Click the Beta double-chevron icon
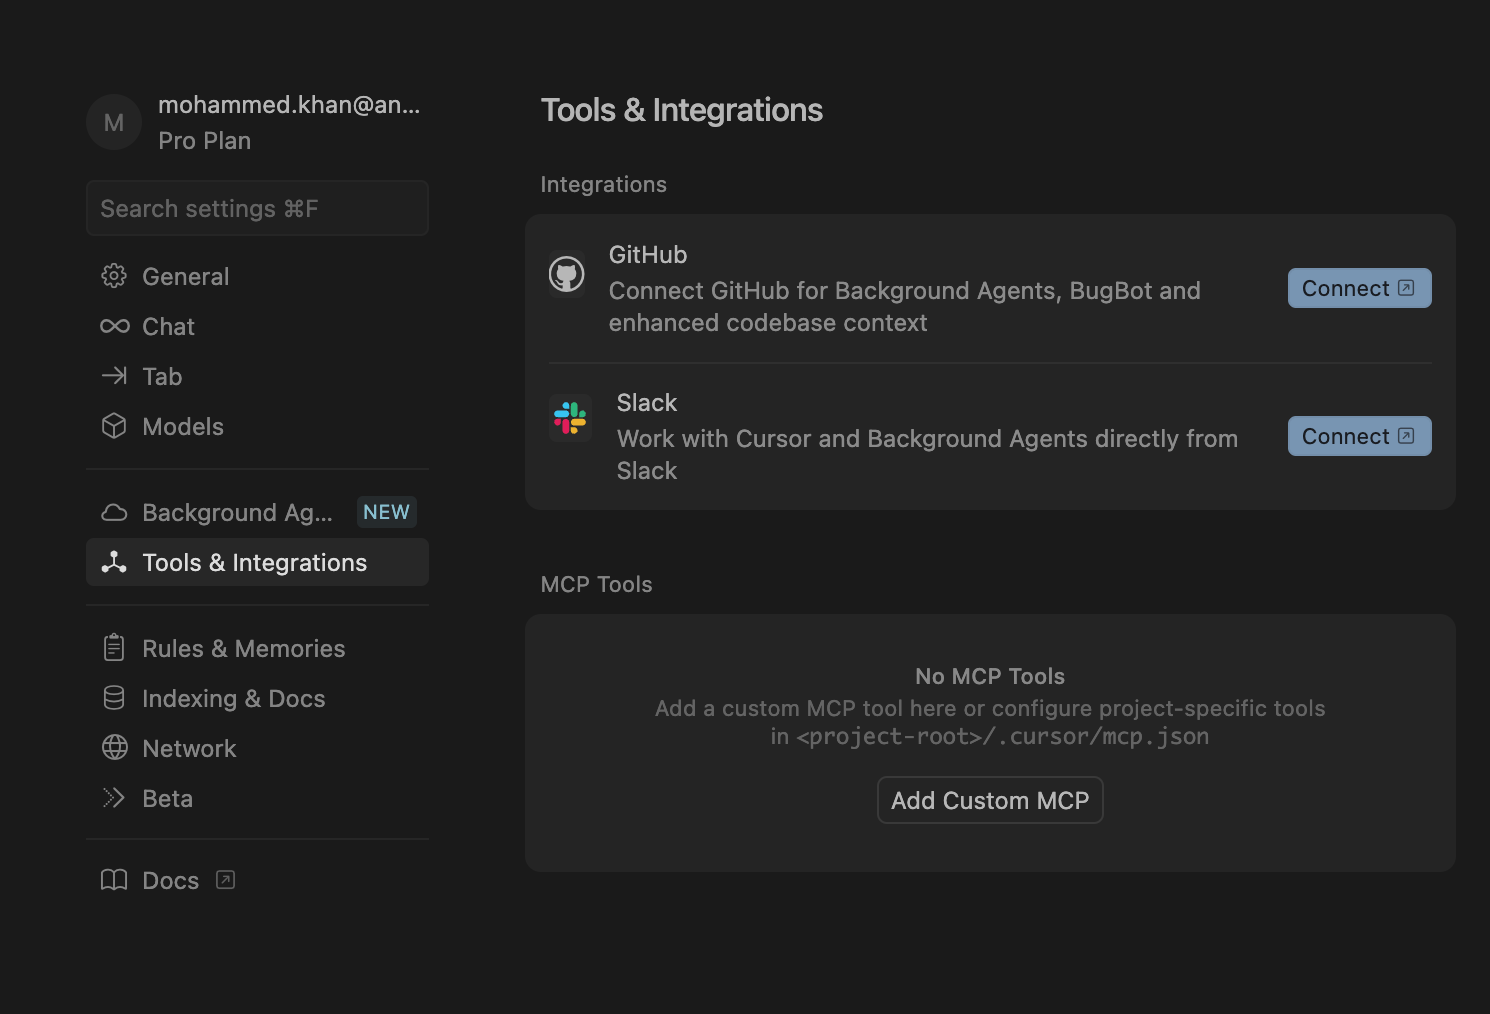The image size is (1490, 1014). tap(114, 798)
